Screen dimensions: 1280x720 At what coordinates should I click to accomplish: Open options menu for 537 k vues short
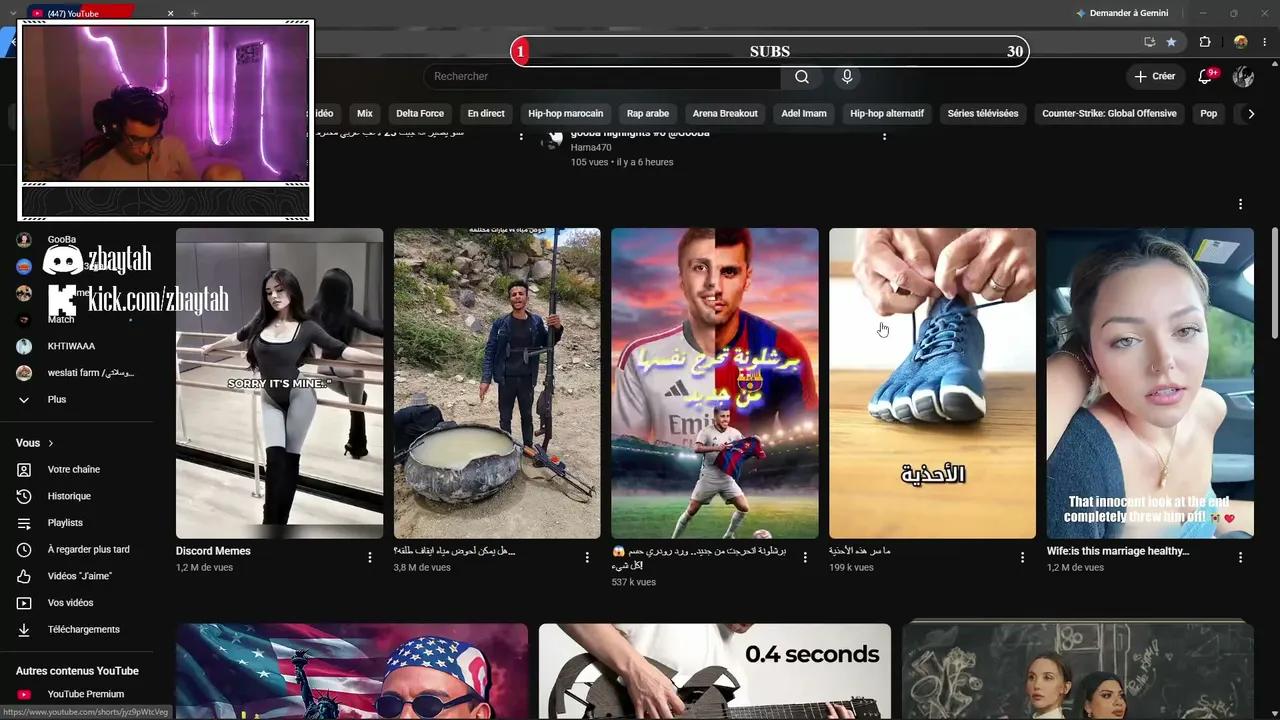pyautogui.click(x=805, y=558)
